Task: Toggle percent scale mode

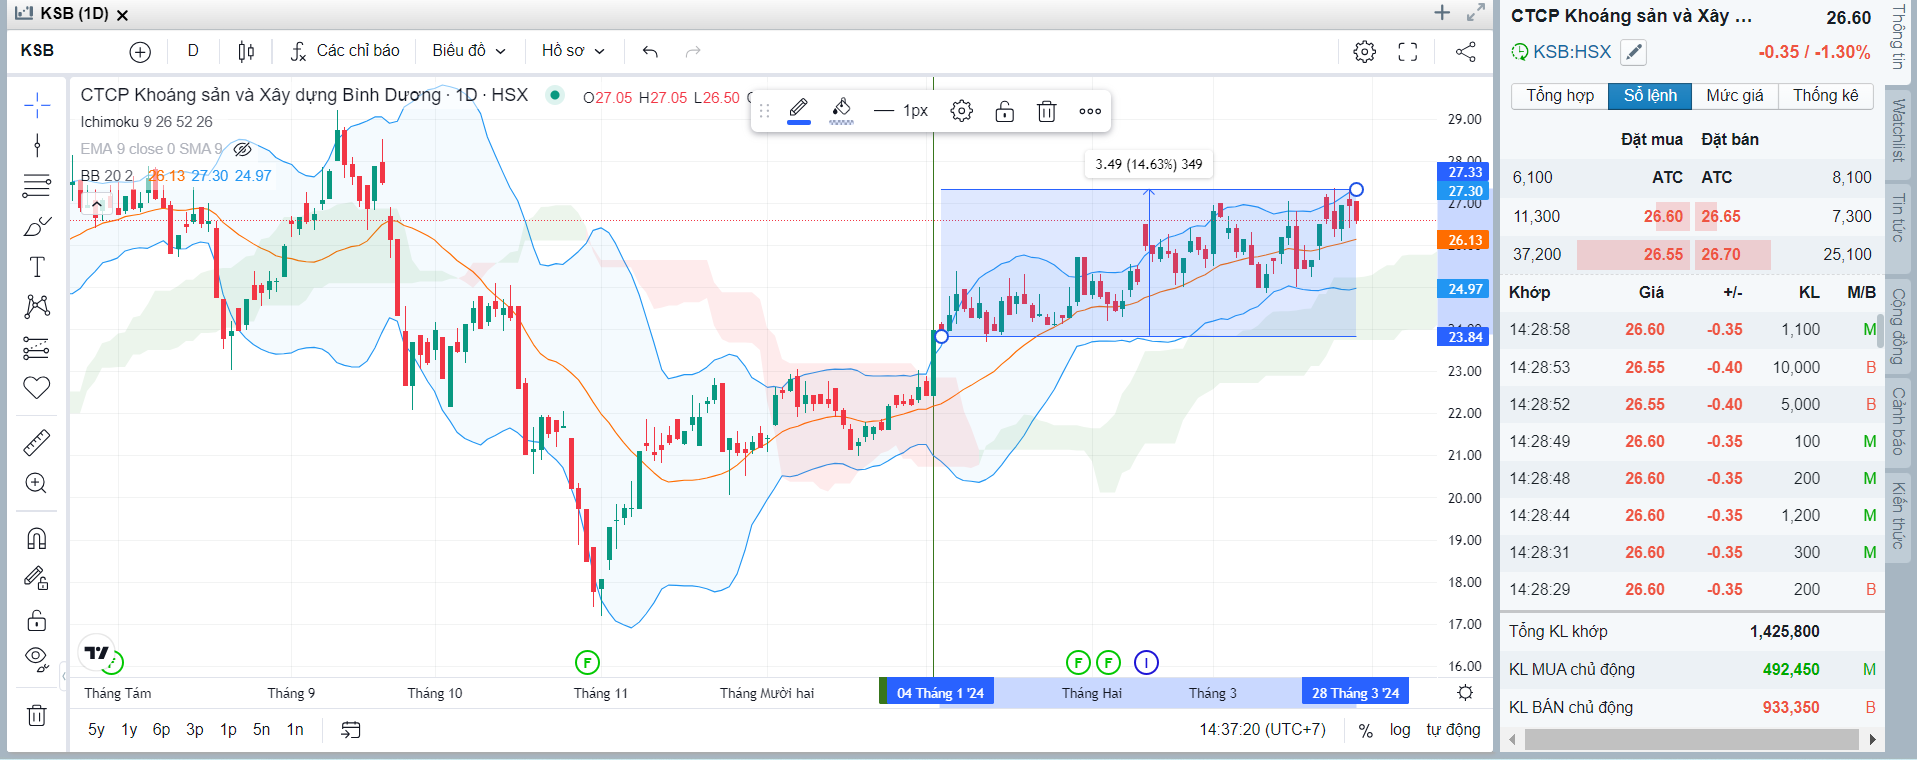Action: (1365, 730)
